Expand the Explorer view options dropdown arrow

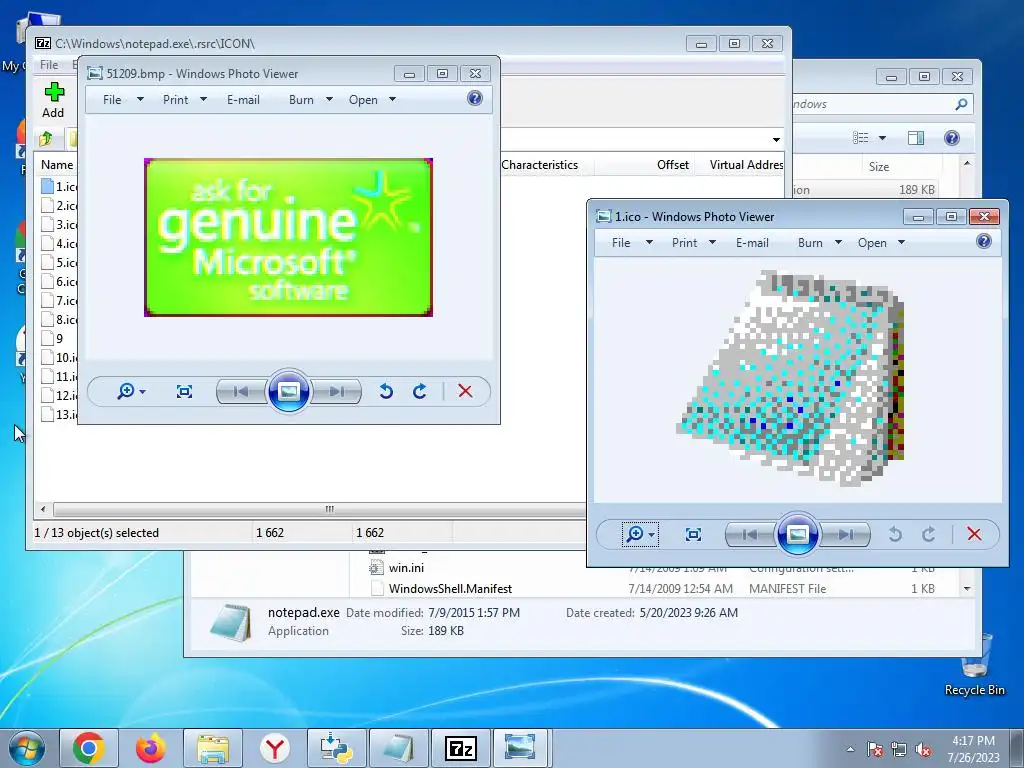point(882,138)
